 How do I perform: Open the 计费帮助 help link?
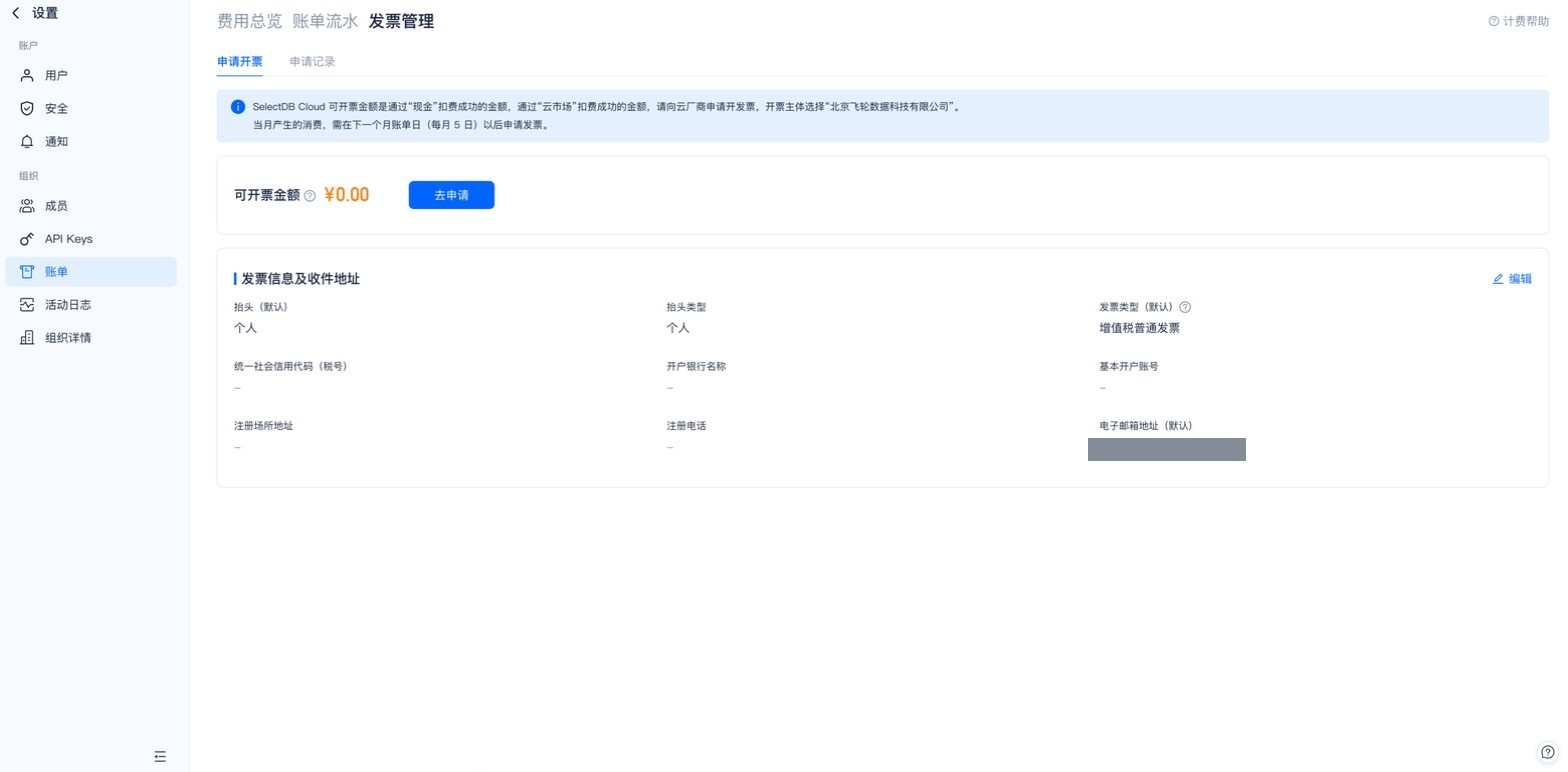1518,21
